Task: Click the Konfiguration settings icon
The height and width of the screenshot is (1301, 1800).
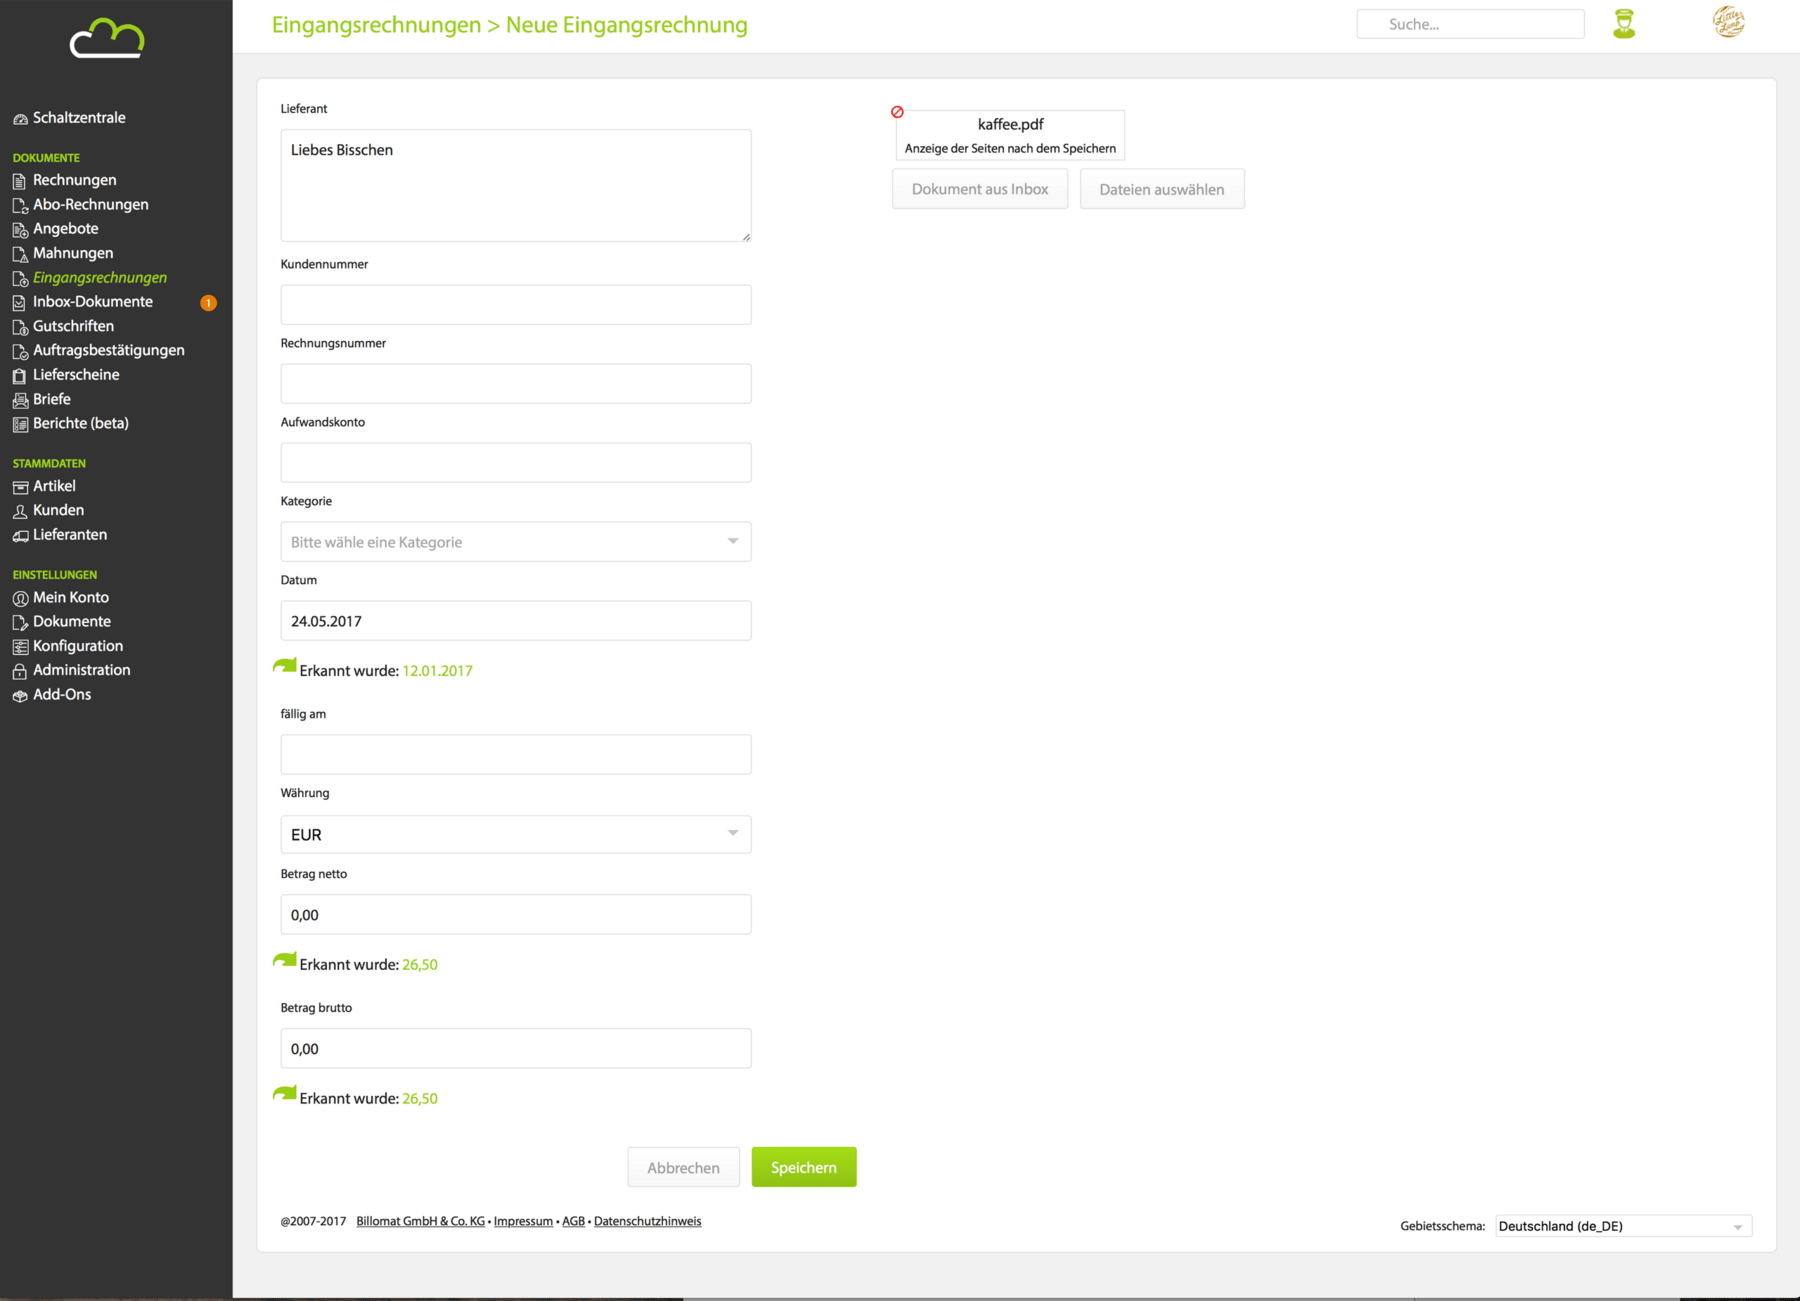Action: coord(20,647)
